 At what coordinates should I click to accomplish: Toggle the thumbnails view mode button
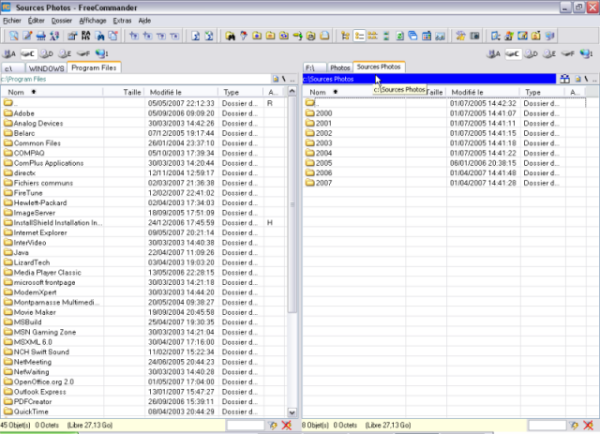pos(386,36)
